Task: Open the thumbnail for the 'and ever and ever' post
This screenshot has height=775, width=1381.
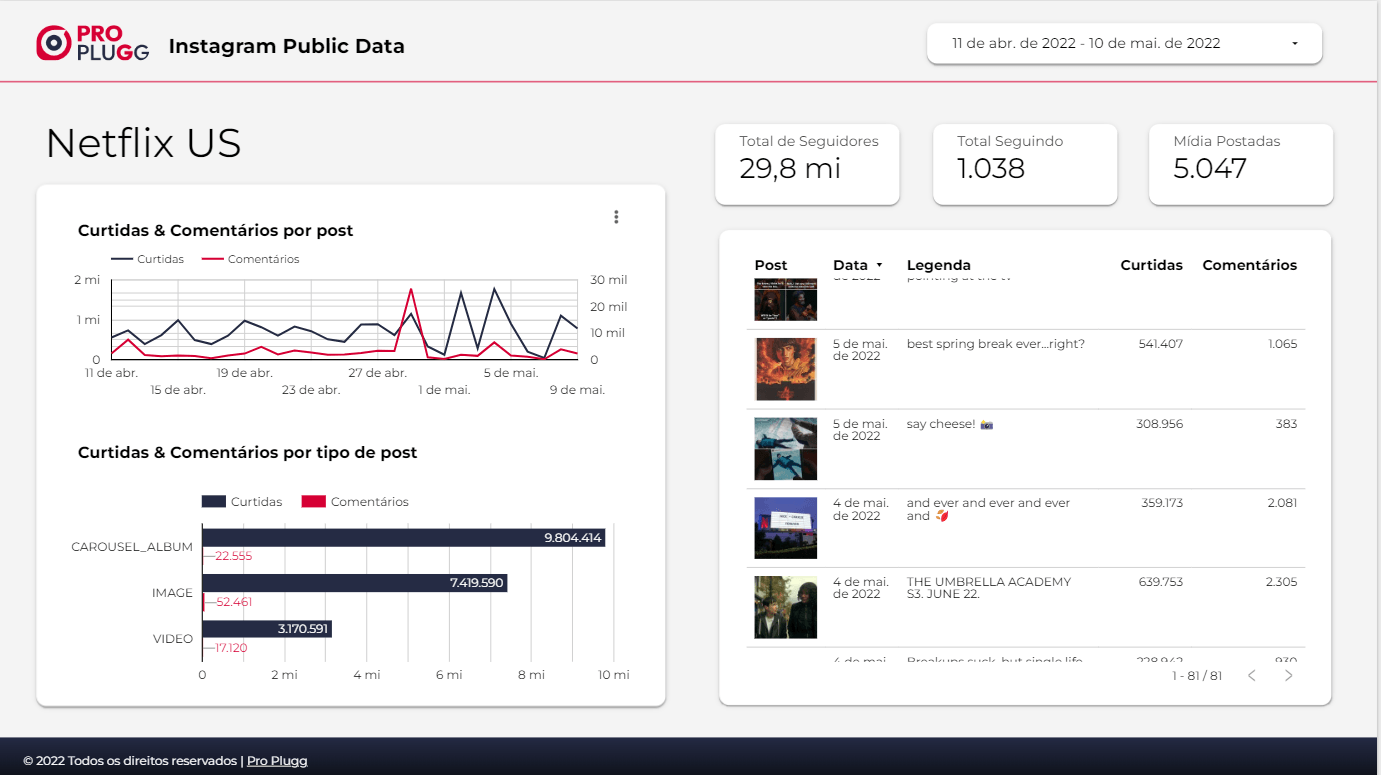Action: click(x=786, y=527)
